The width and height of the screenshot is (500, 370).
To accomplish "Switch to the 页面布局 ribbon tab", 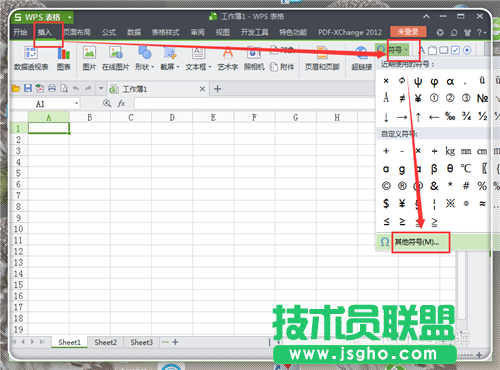I will pyautogui.click(x=77, y=32).
